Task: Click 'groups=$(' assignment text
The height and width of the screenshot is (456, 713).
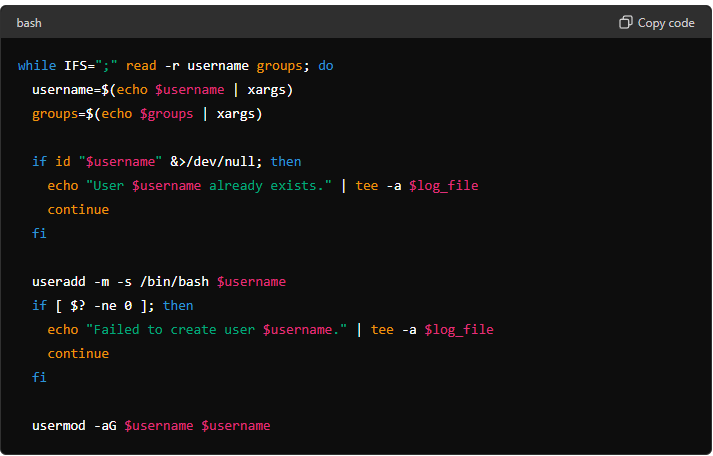Action: pyautogui.click(x=66, y=114)
